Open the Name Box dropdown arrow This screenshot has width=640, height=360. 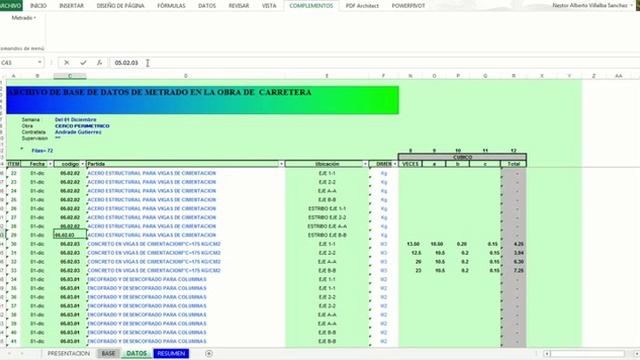point(40,62)
